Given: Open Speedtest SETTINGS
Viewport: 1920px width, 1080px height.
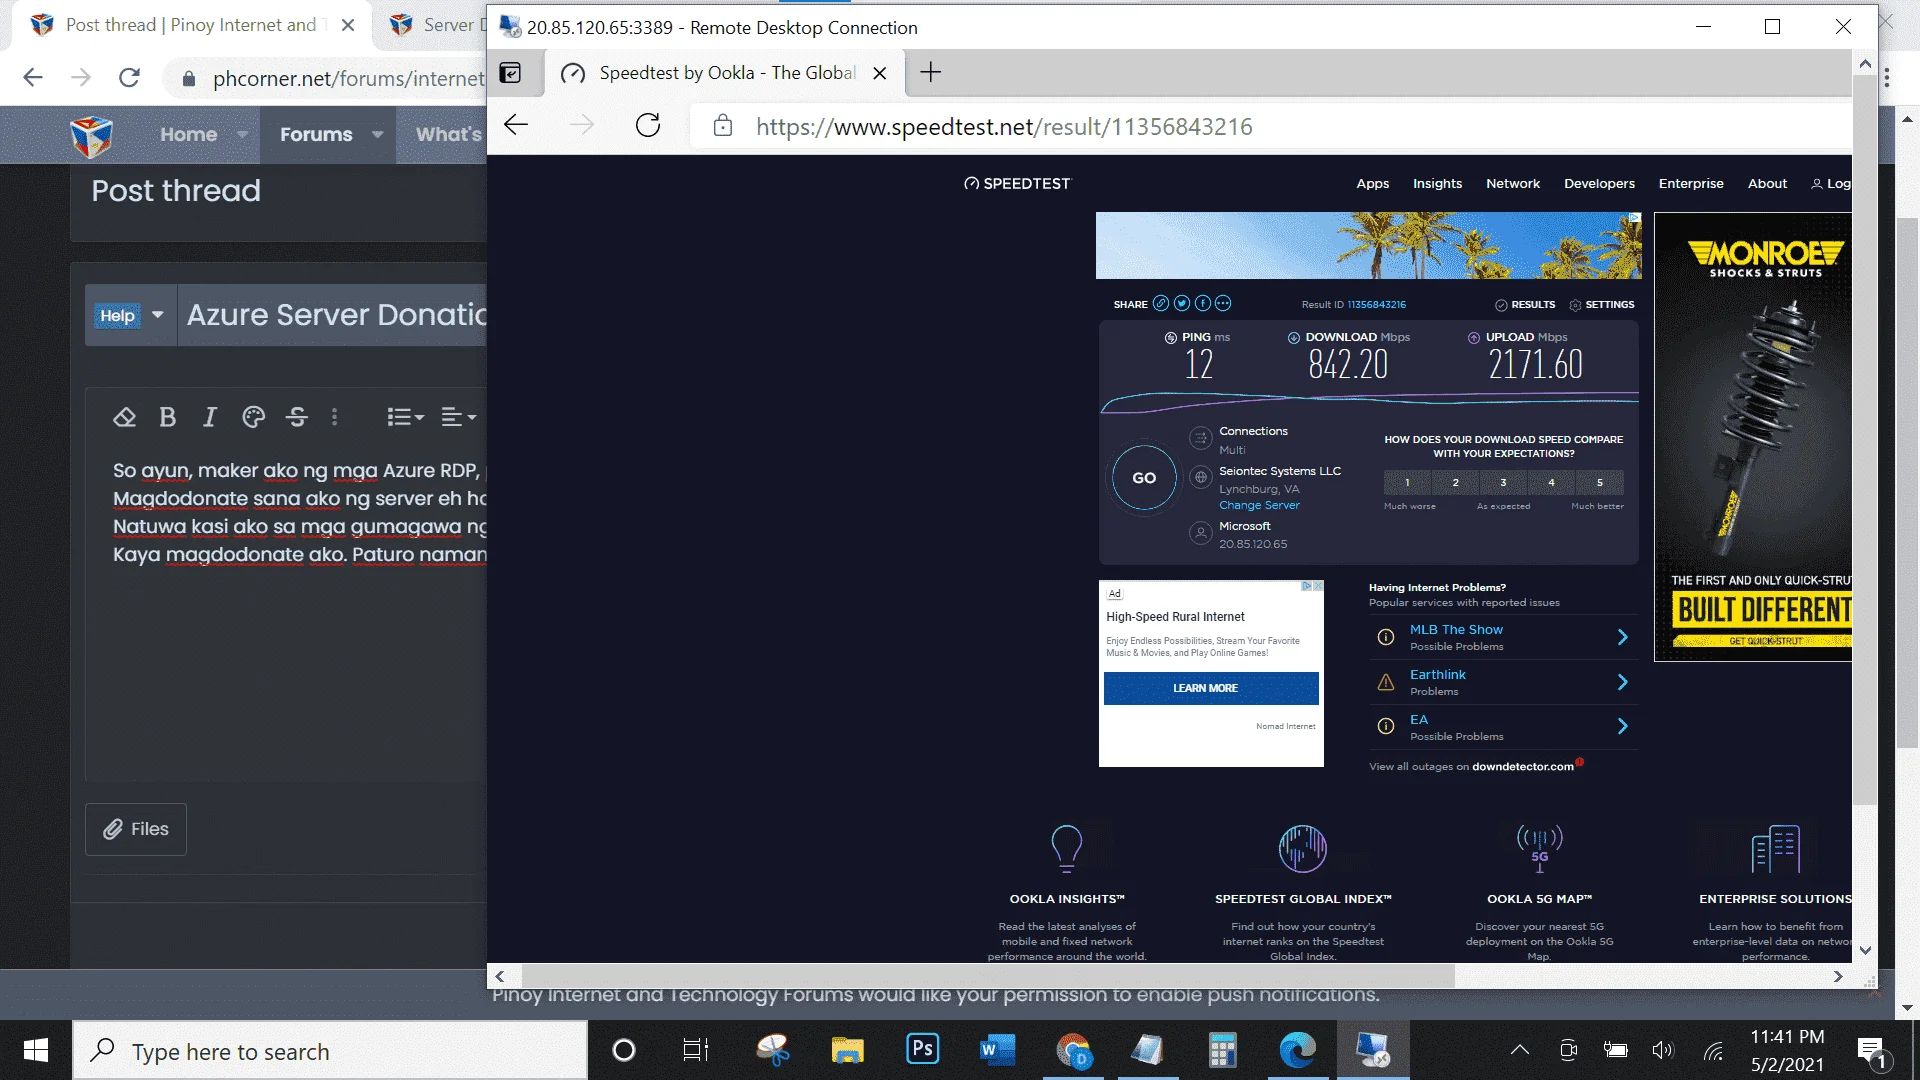Looking at the screenshot, I should pyautogui.click(x=1602, y=304).
